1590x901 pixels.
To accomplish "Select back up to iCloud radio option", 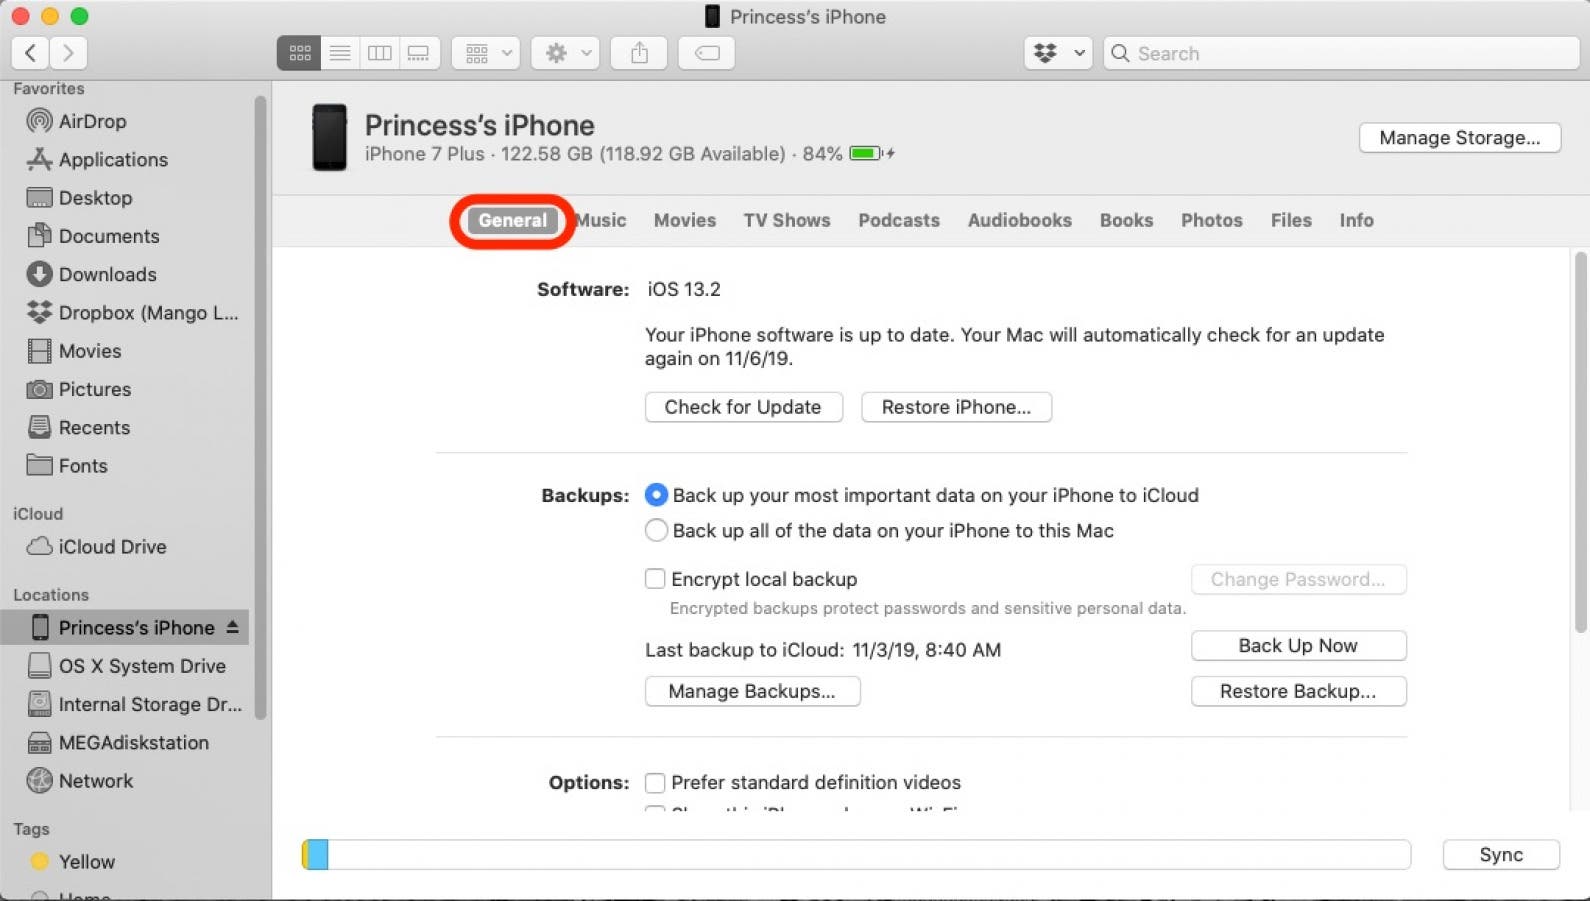I will (656, 495).
